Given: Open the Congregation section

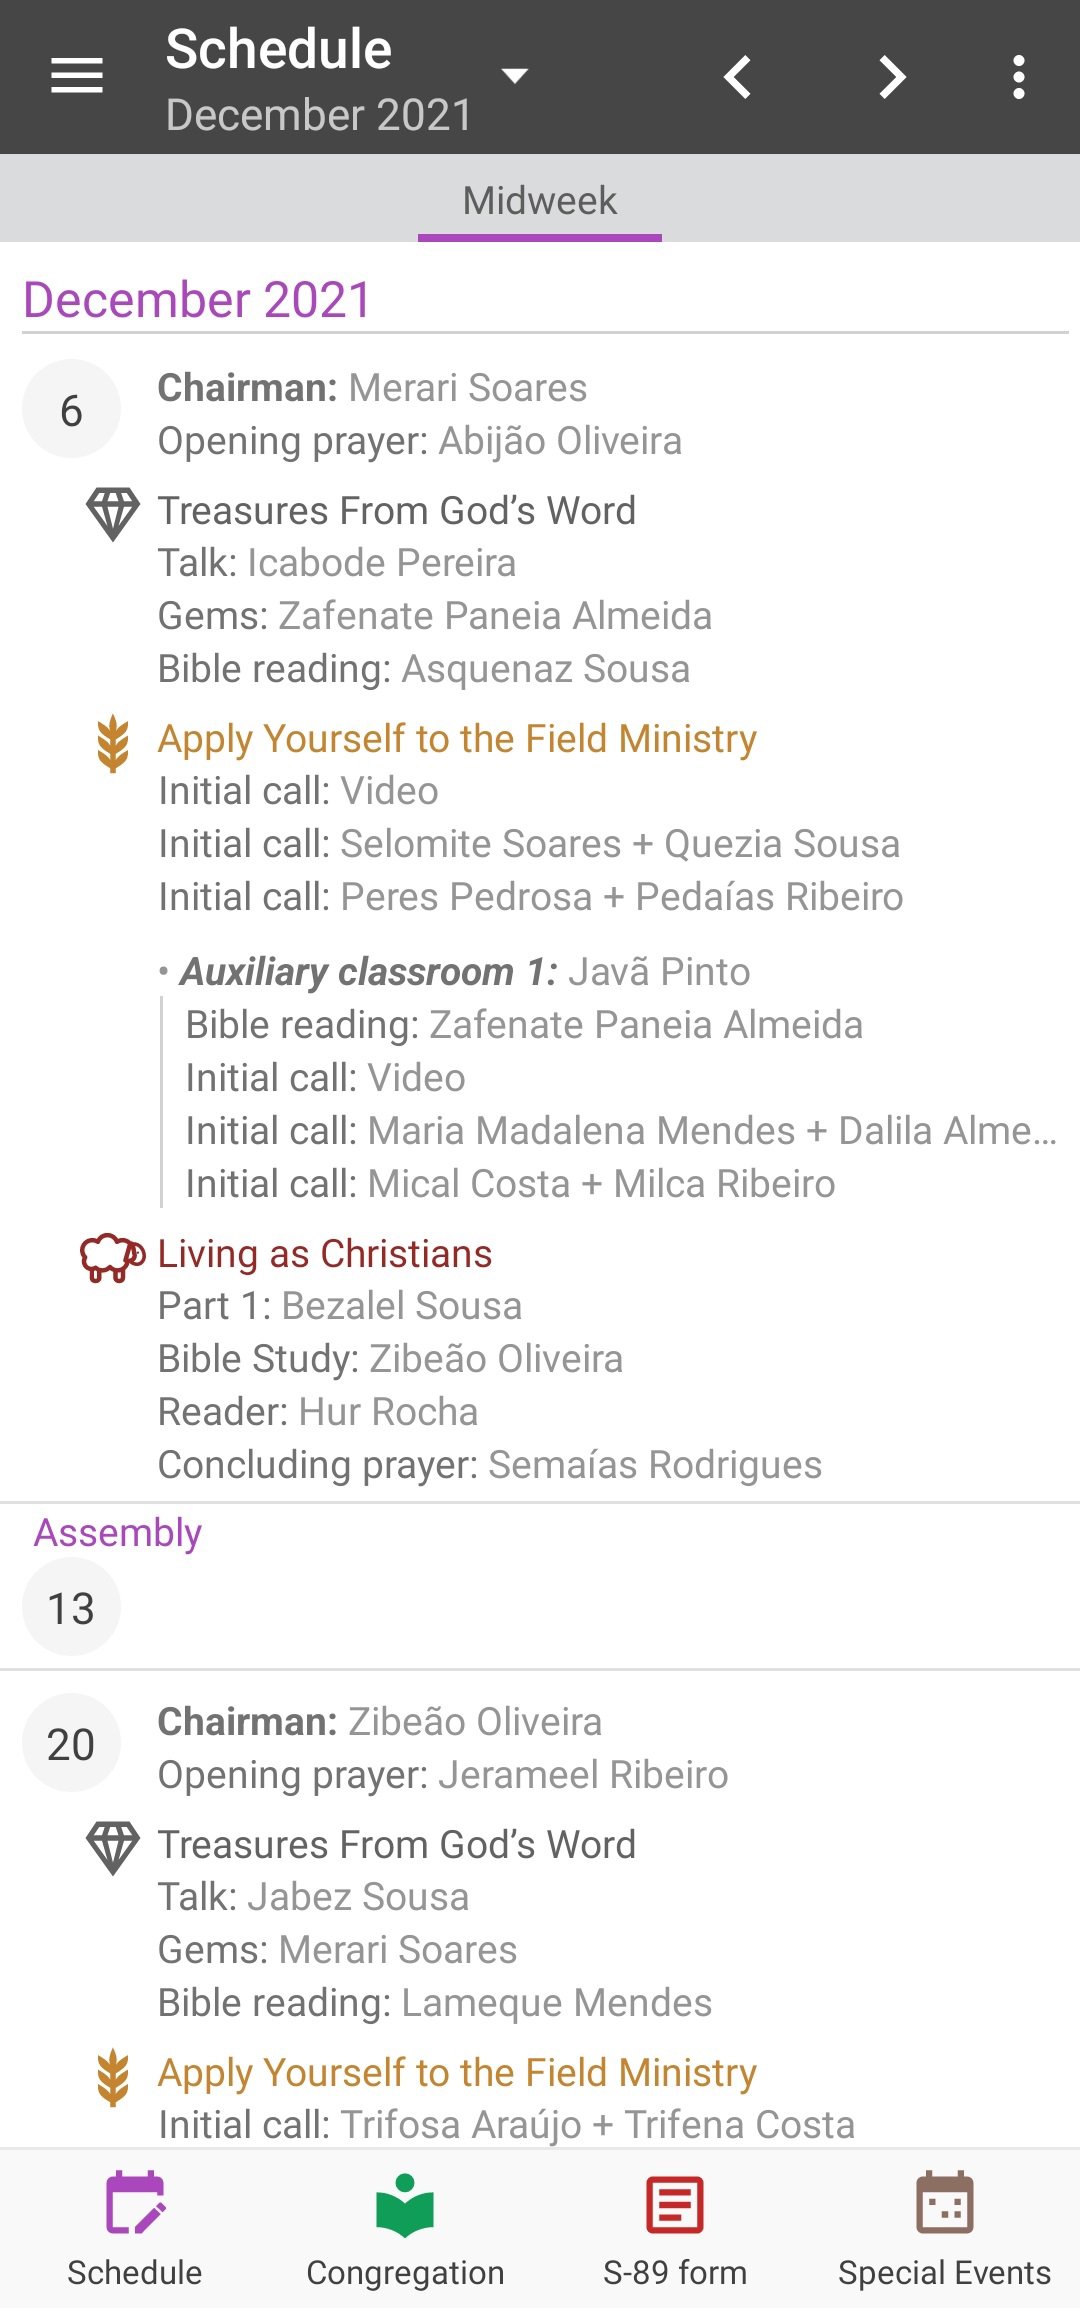Looking at the screenshot, I should 405,2228.
